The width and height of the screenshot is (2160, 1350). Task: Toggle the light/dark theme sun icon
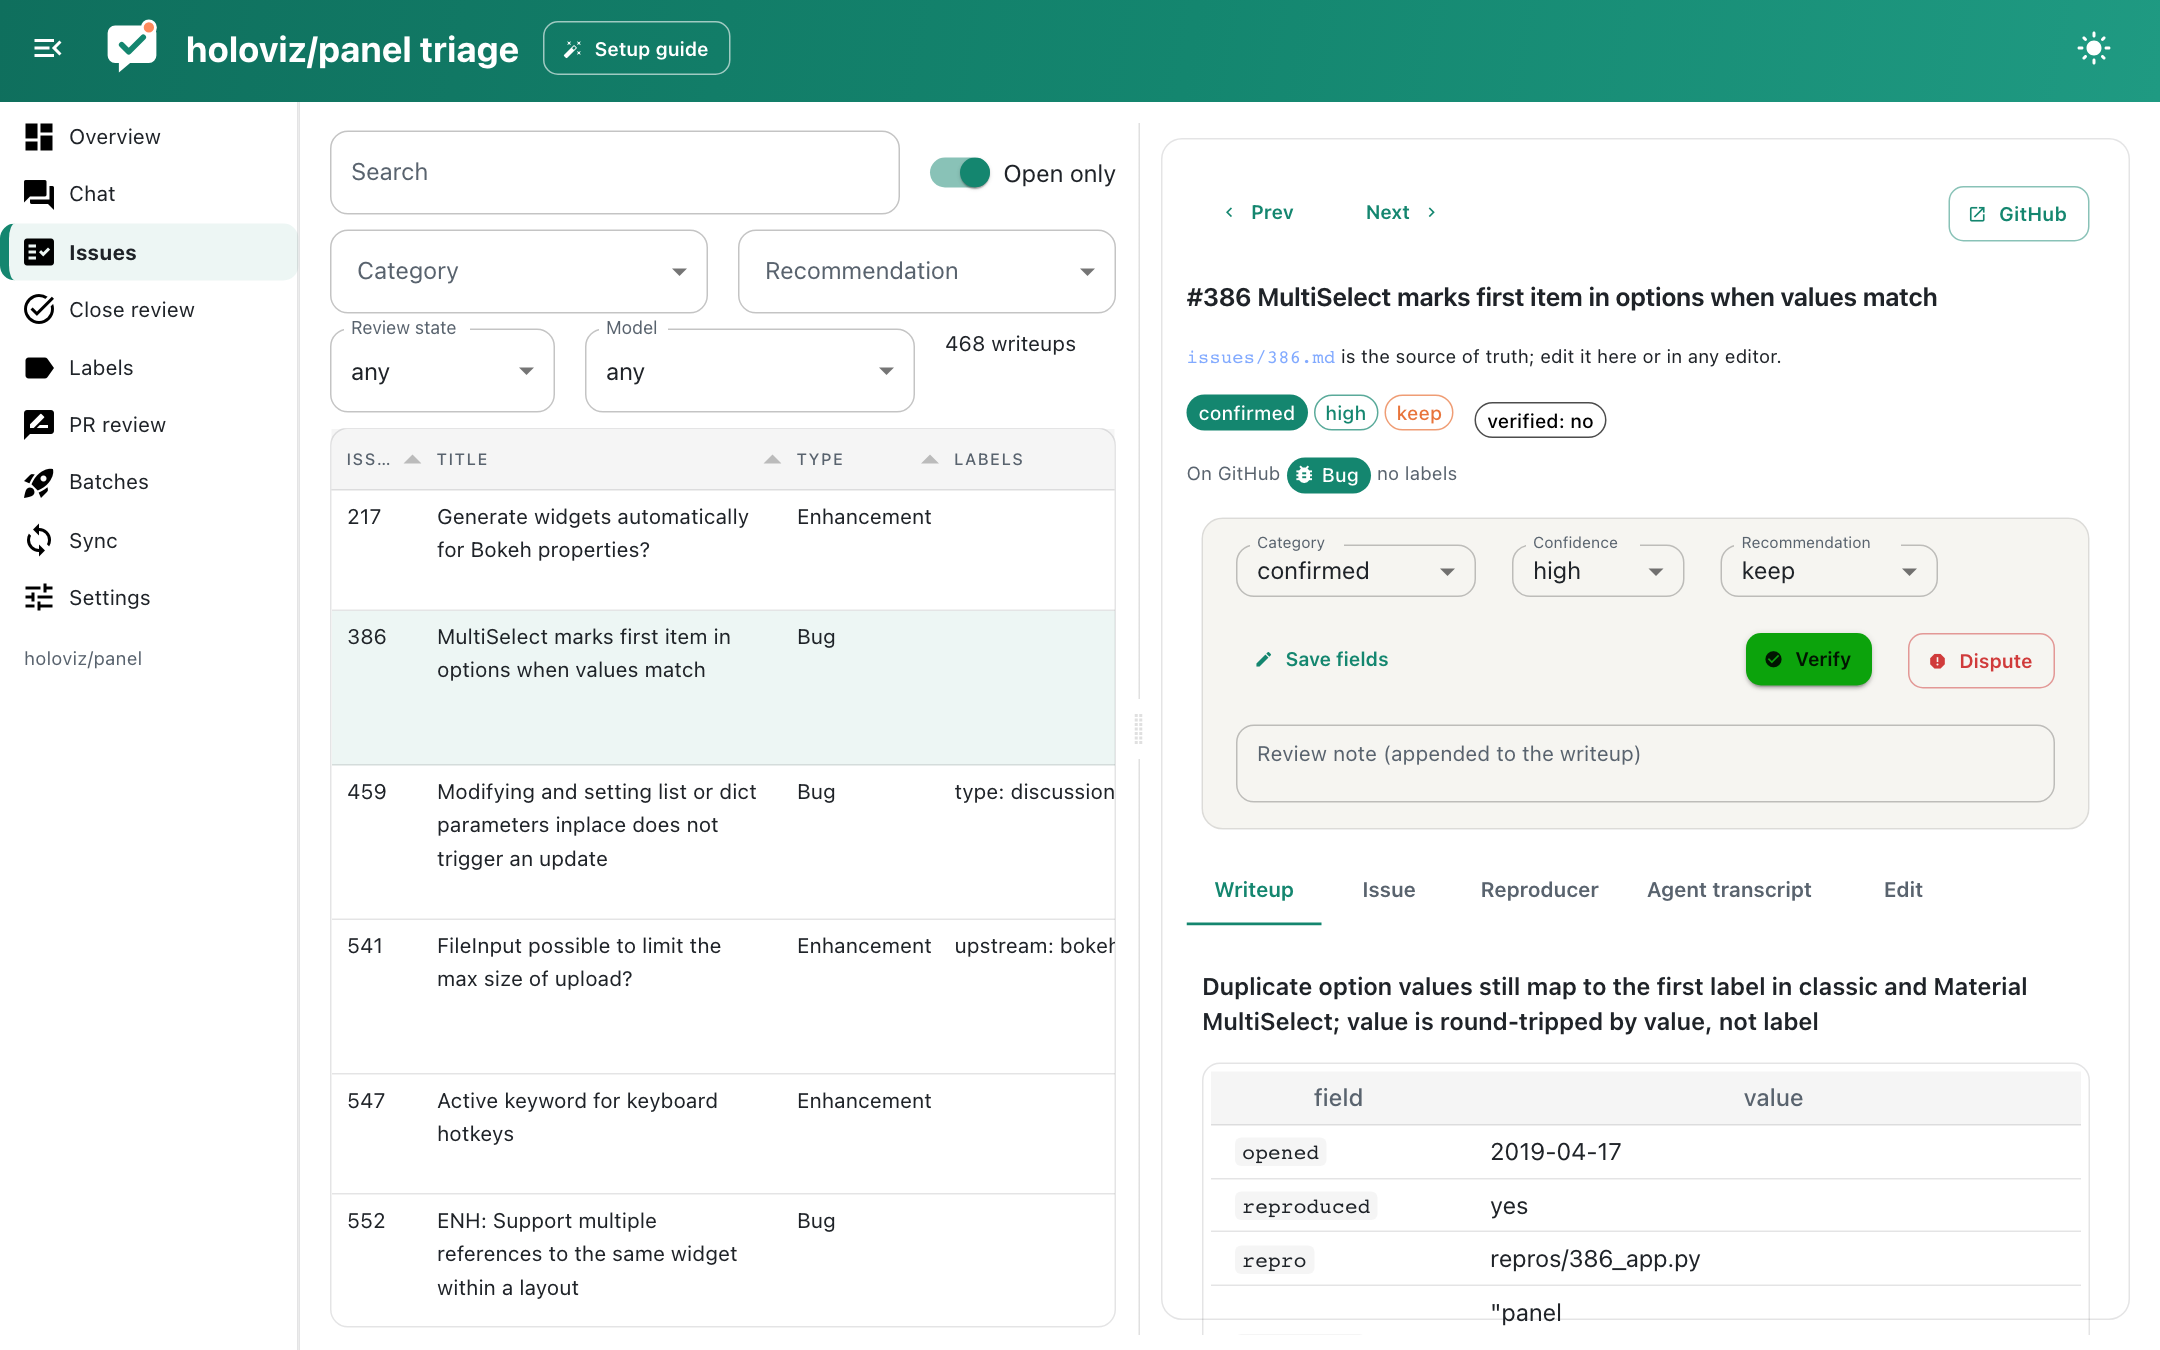pyautogui.click(x=2093, y=48)
